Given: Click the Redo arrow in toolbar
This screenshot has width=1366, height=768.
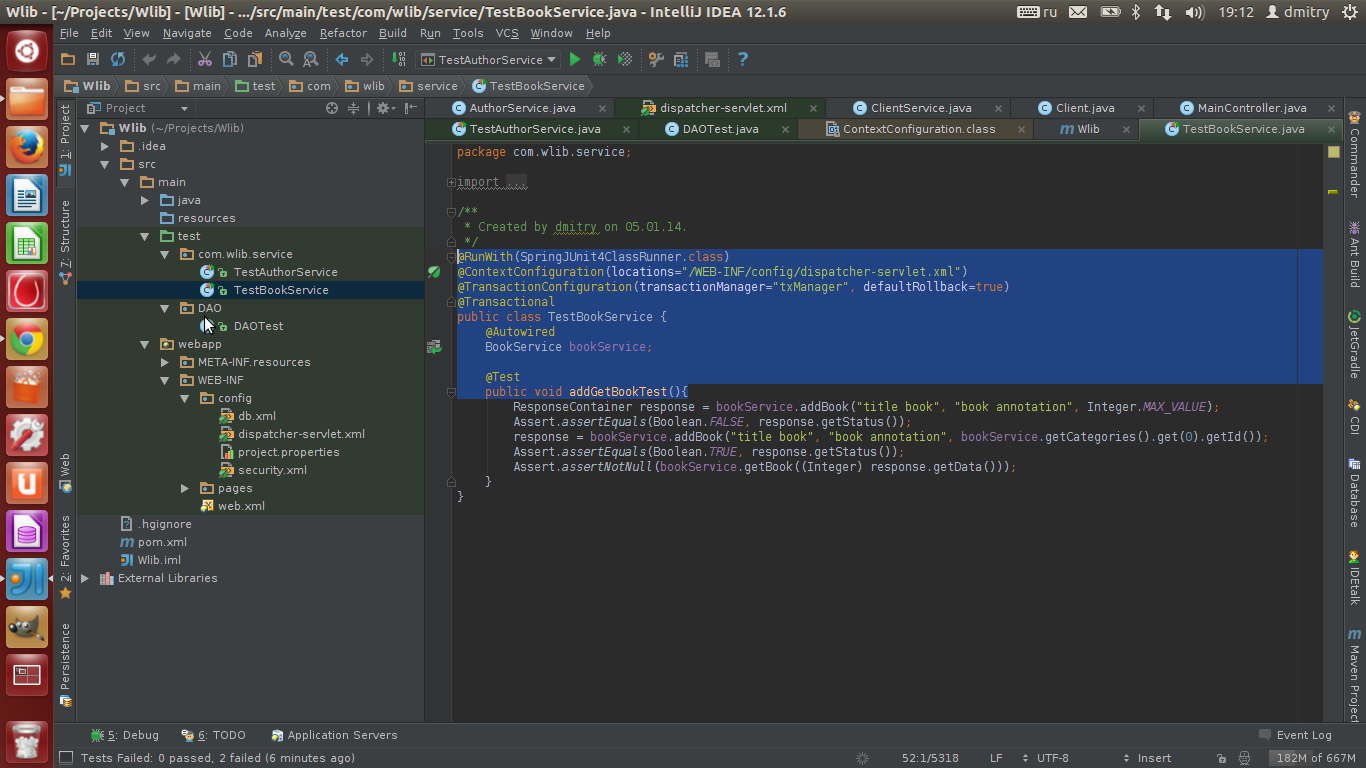Looking at the screenshot, I should 174,60.
